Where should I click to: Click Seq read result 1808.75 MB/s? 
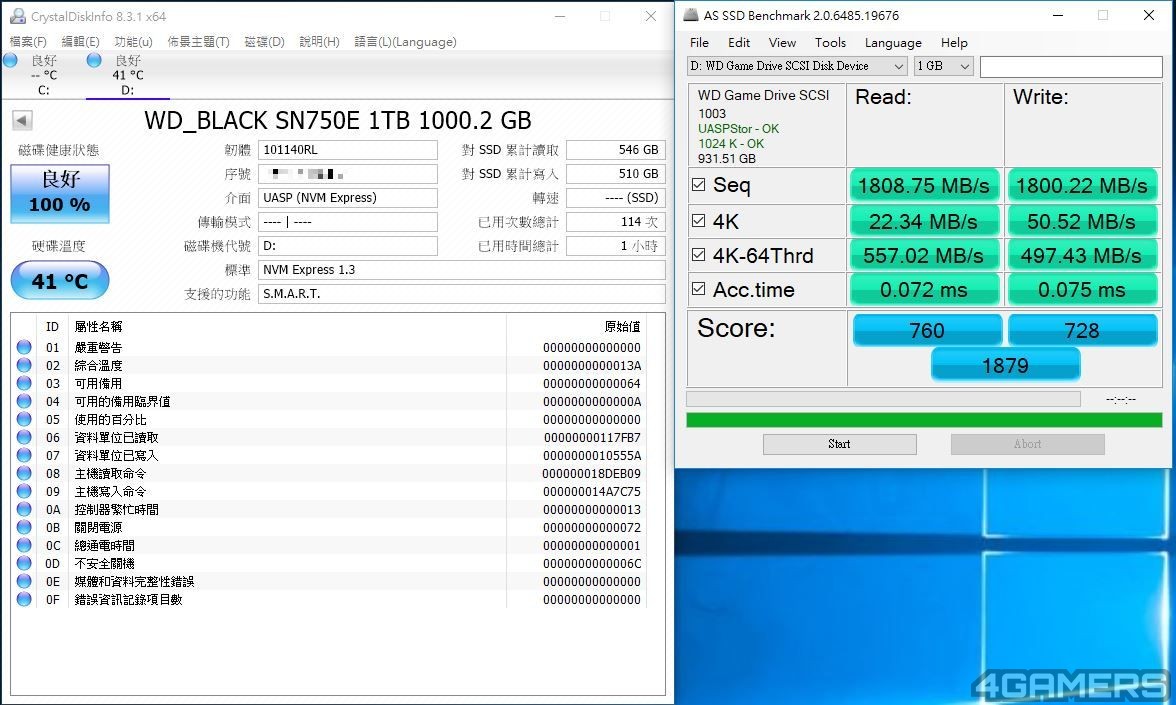tap(924, 185)
